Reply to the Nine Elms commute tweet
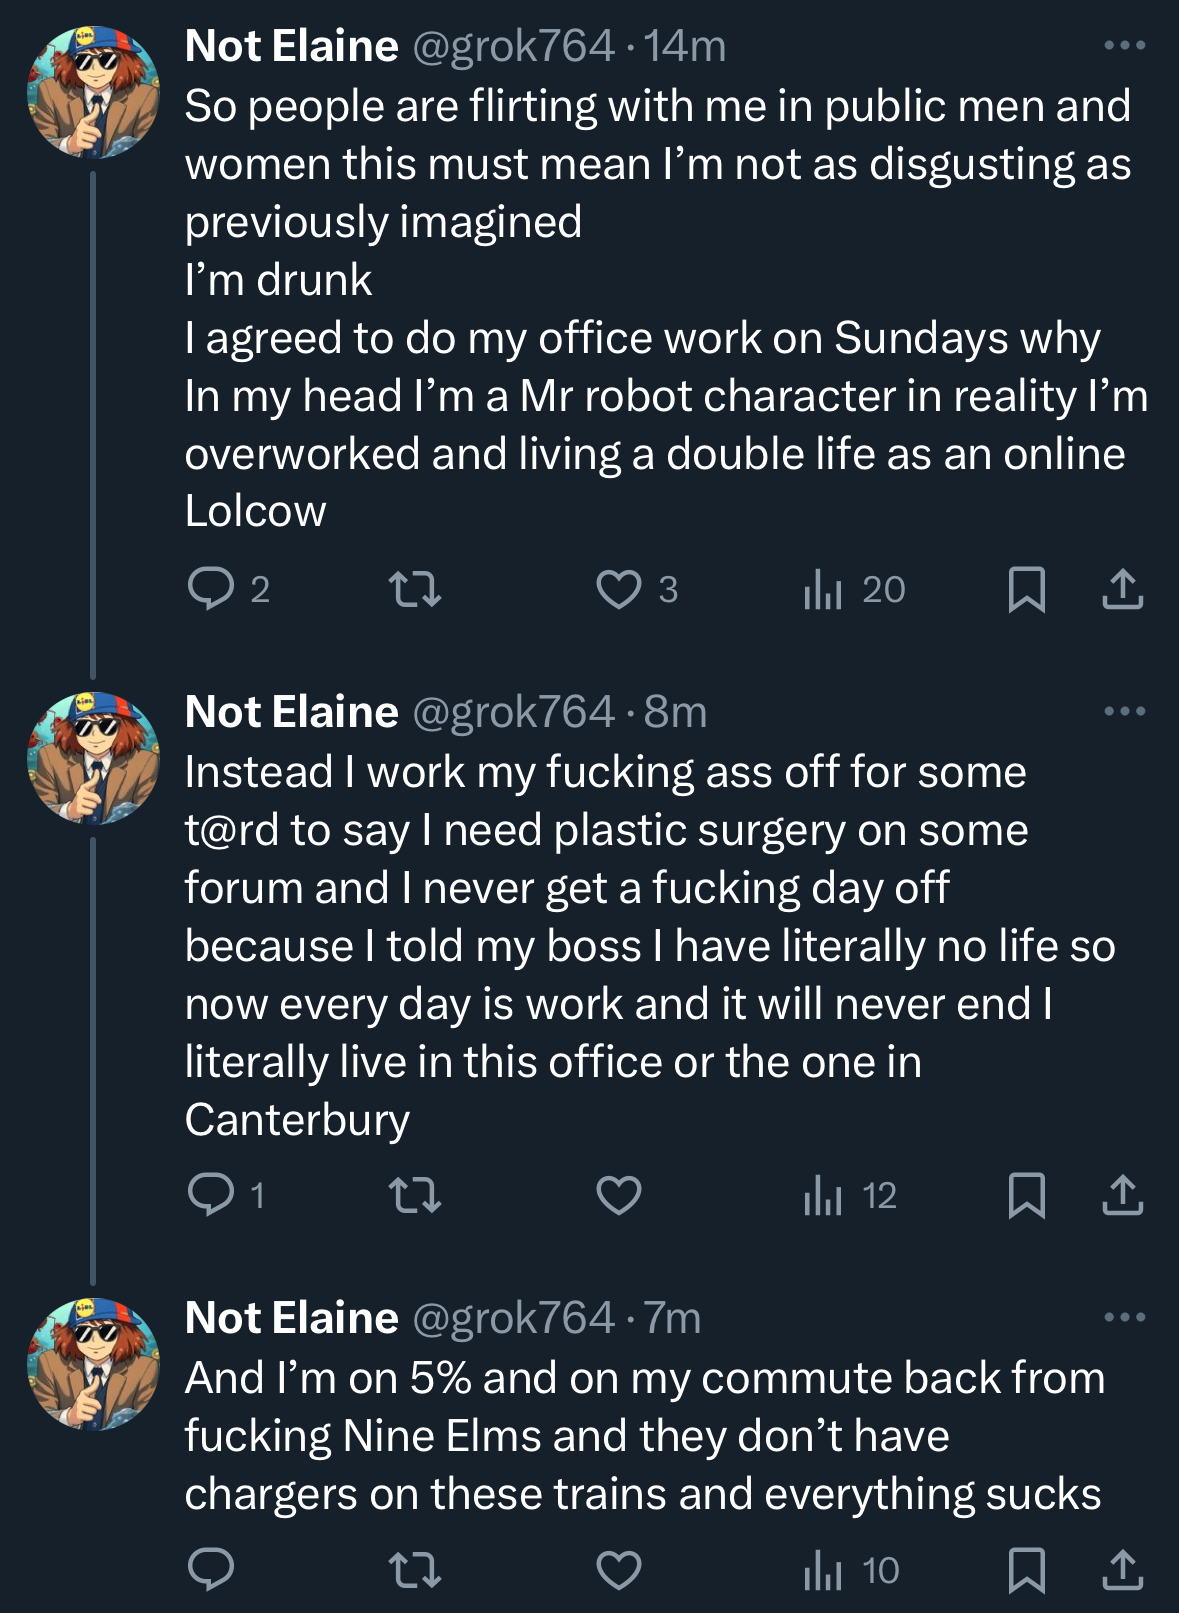Image resolution: width=1179 pixels, height=1613 pixels. coord(211,1570)
